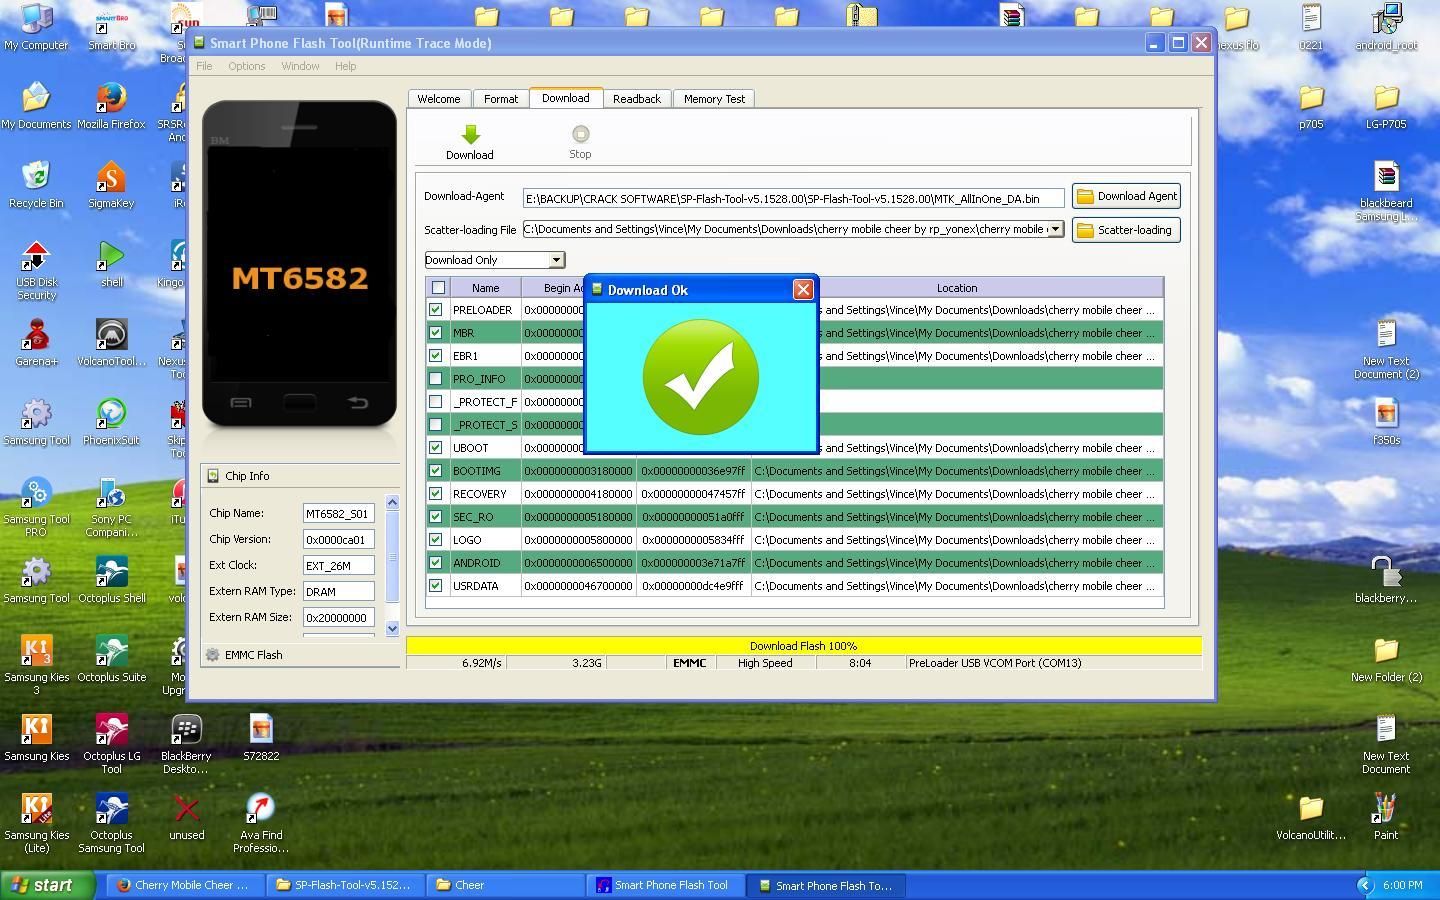Open BlackBerry Desktop icon
Image resolution: width=1440 pixels, height=900 pixels.
186,744
